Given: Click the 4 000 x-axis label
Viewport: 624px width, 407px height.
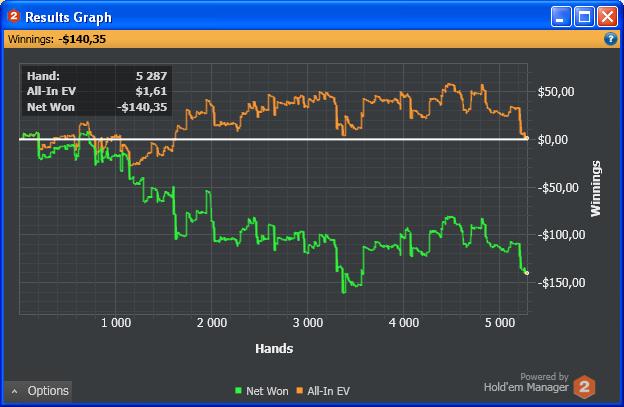Looking at the screenshot, I should [x=404, y=323].
